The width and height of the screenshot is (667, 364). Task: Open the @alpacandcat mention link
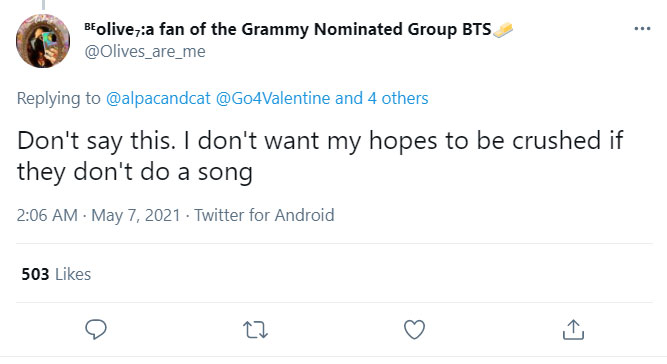tap(158, 98)
